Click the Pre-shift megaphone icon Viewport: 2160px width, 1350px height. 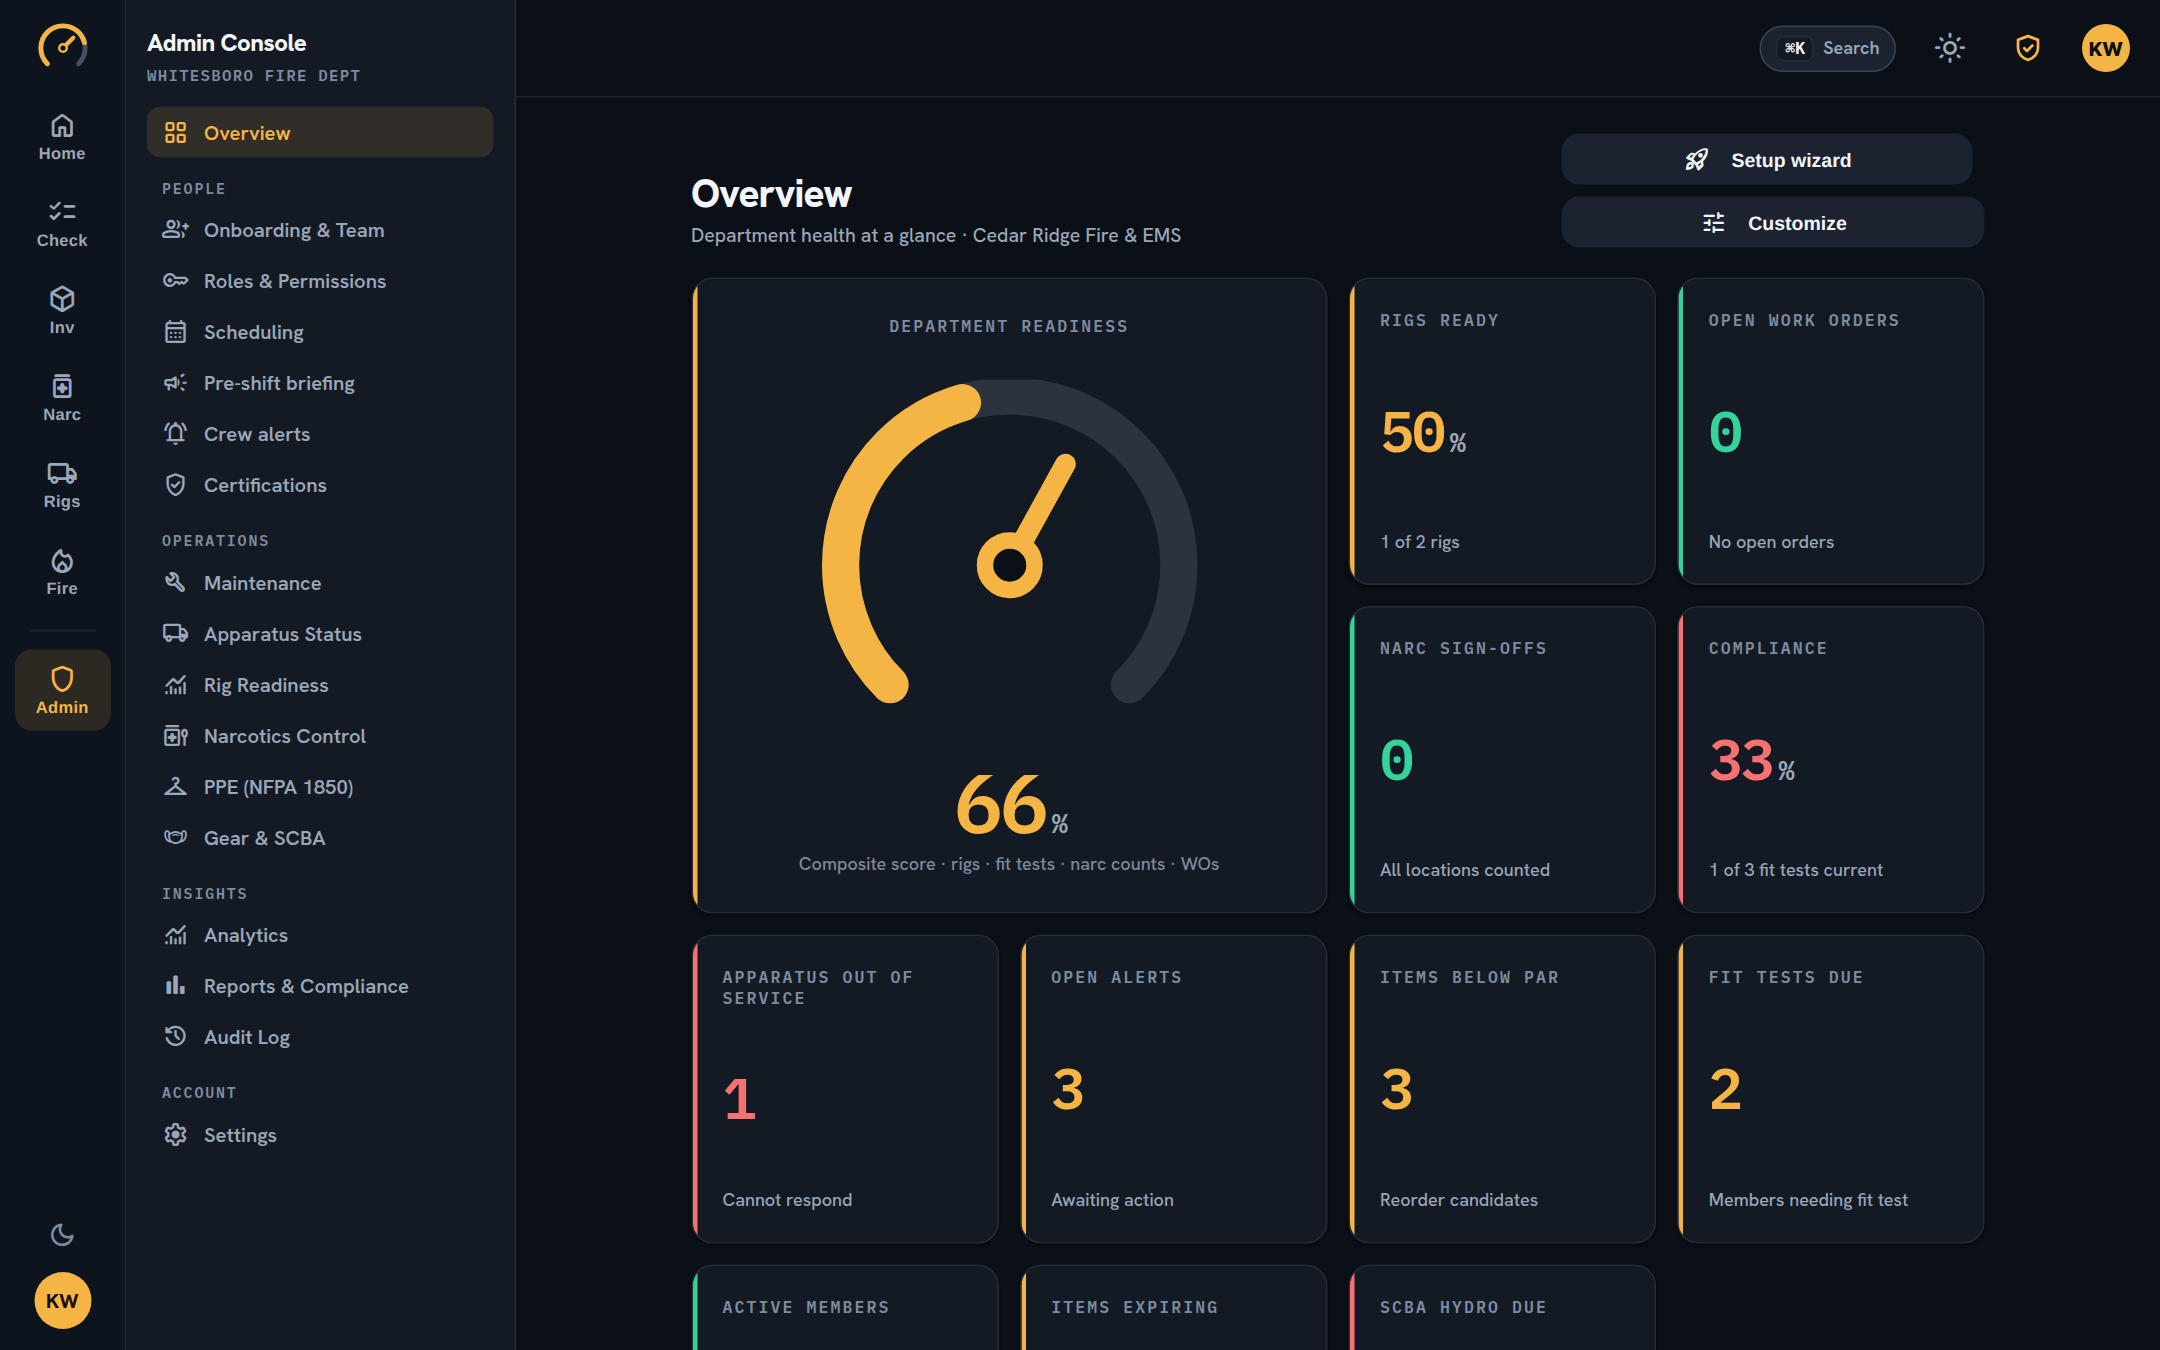pos(176,383)
